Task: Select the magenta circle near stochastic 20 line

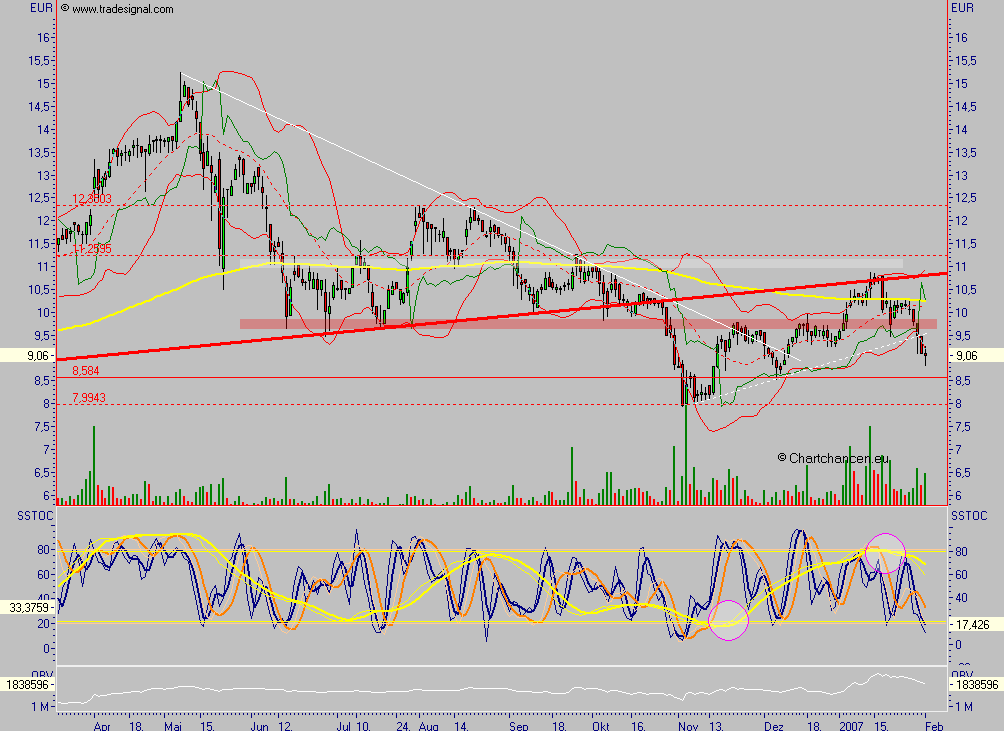Action: (x=729, y=620)
